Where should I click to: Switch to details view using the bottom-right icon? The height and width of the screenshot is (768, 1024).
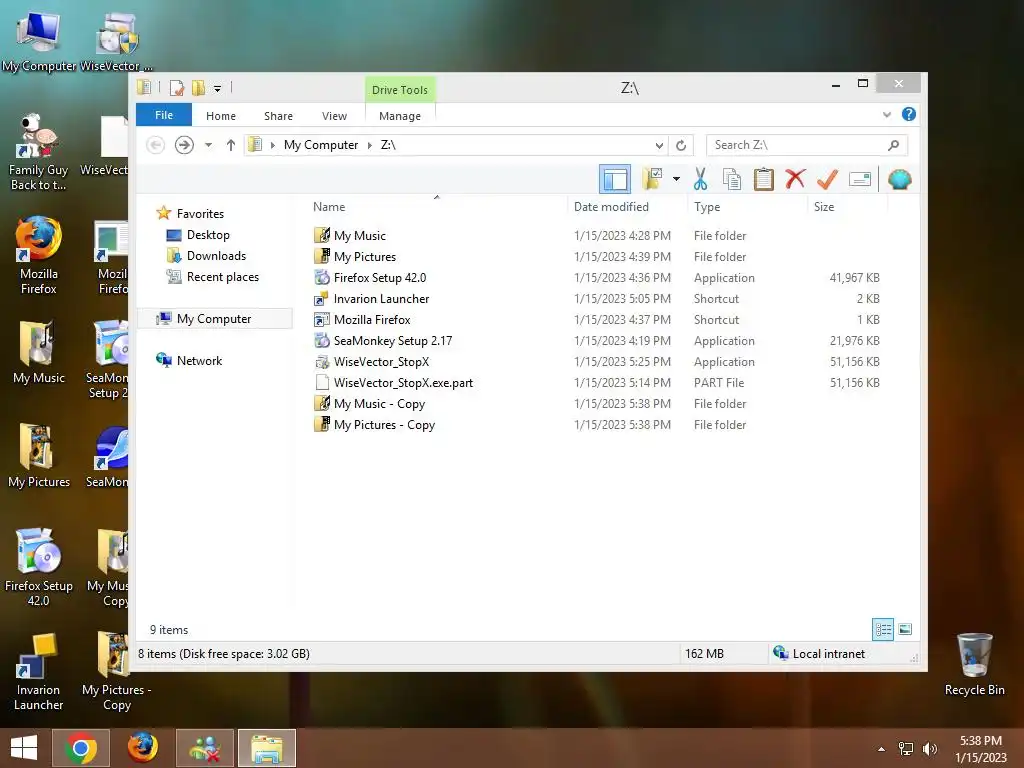coord(883,630)
